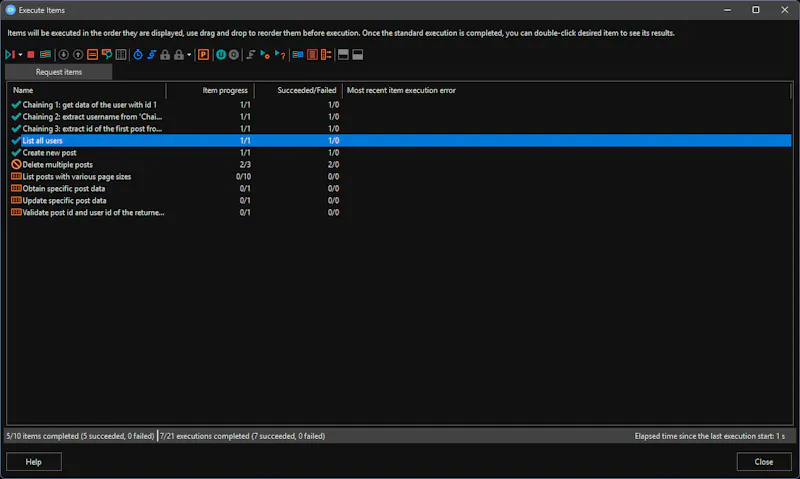This screenshot has width=800, height=479.
Task: Click the elapsed time status text
Action: pyautogui.click(x=710, y=436)
